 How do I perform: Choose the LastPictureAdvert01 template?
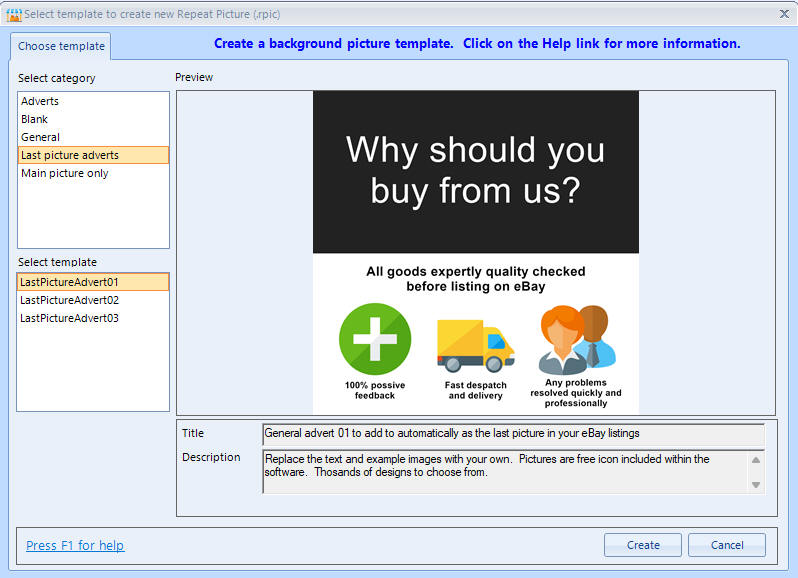coord(93,282)
